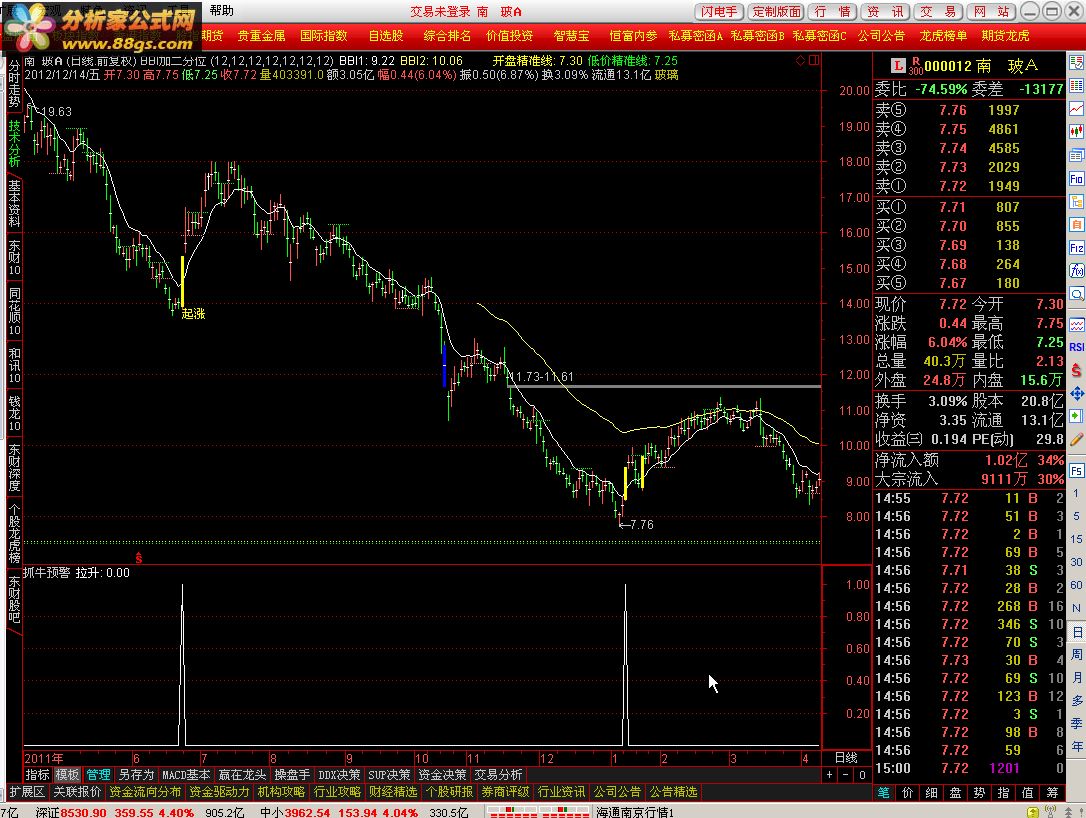Click the 闪电手 button

click(x=719, y=12)
